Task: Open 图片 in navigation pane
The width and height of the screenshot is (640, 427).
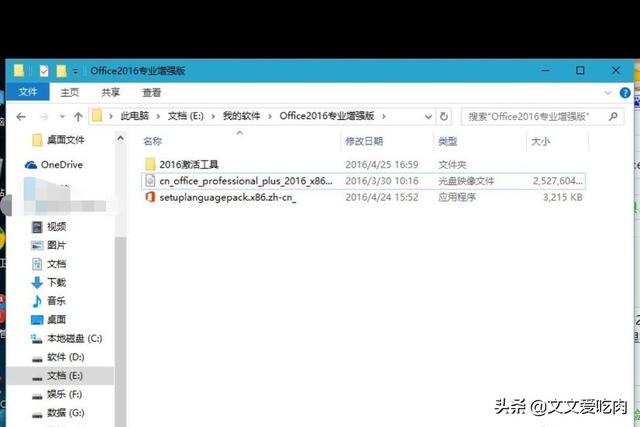Action: pyautogui.click(x=56, y=245)
